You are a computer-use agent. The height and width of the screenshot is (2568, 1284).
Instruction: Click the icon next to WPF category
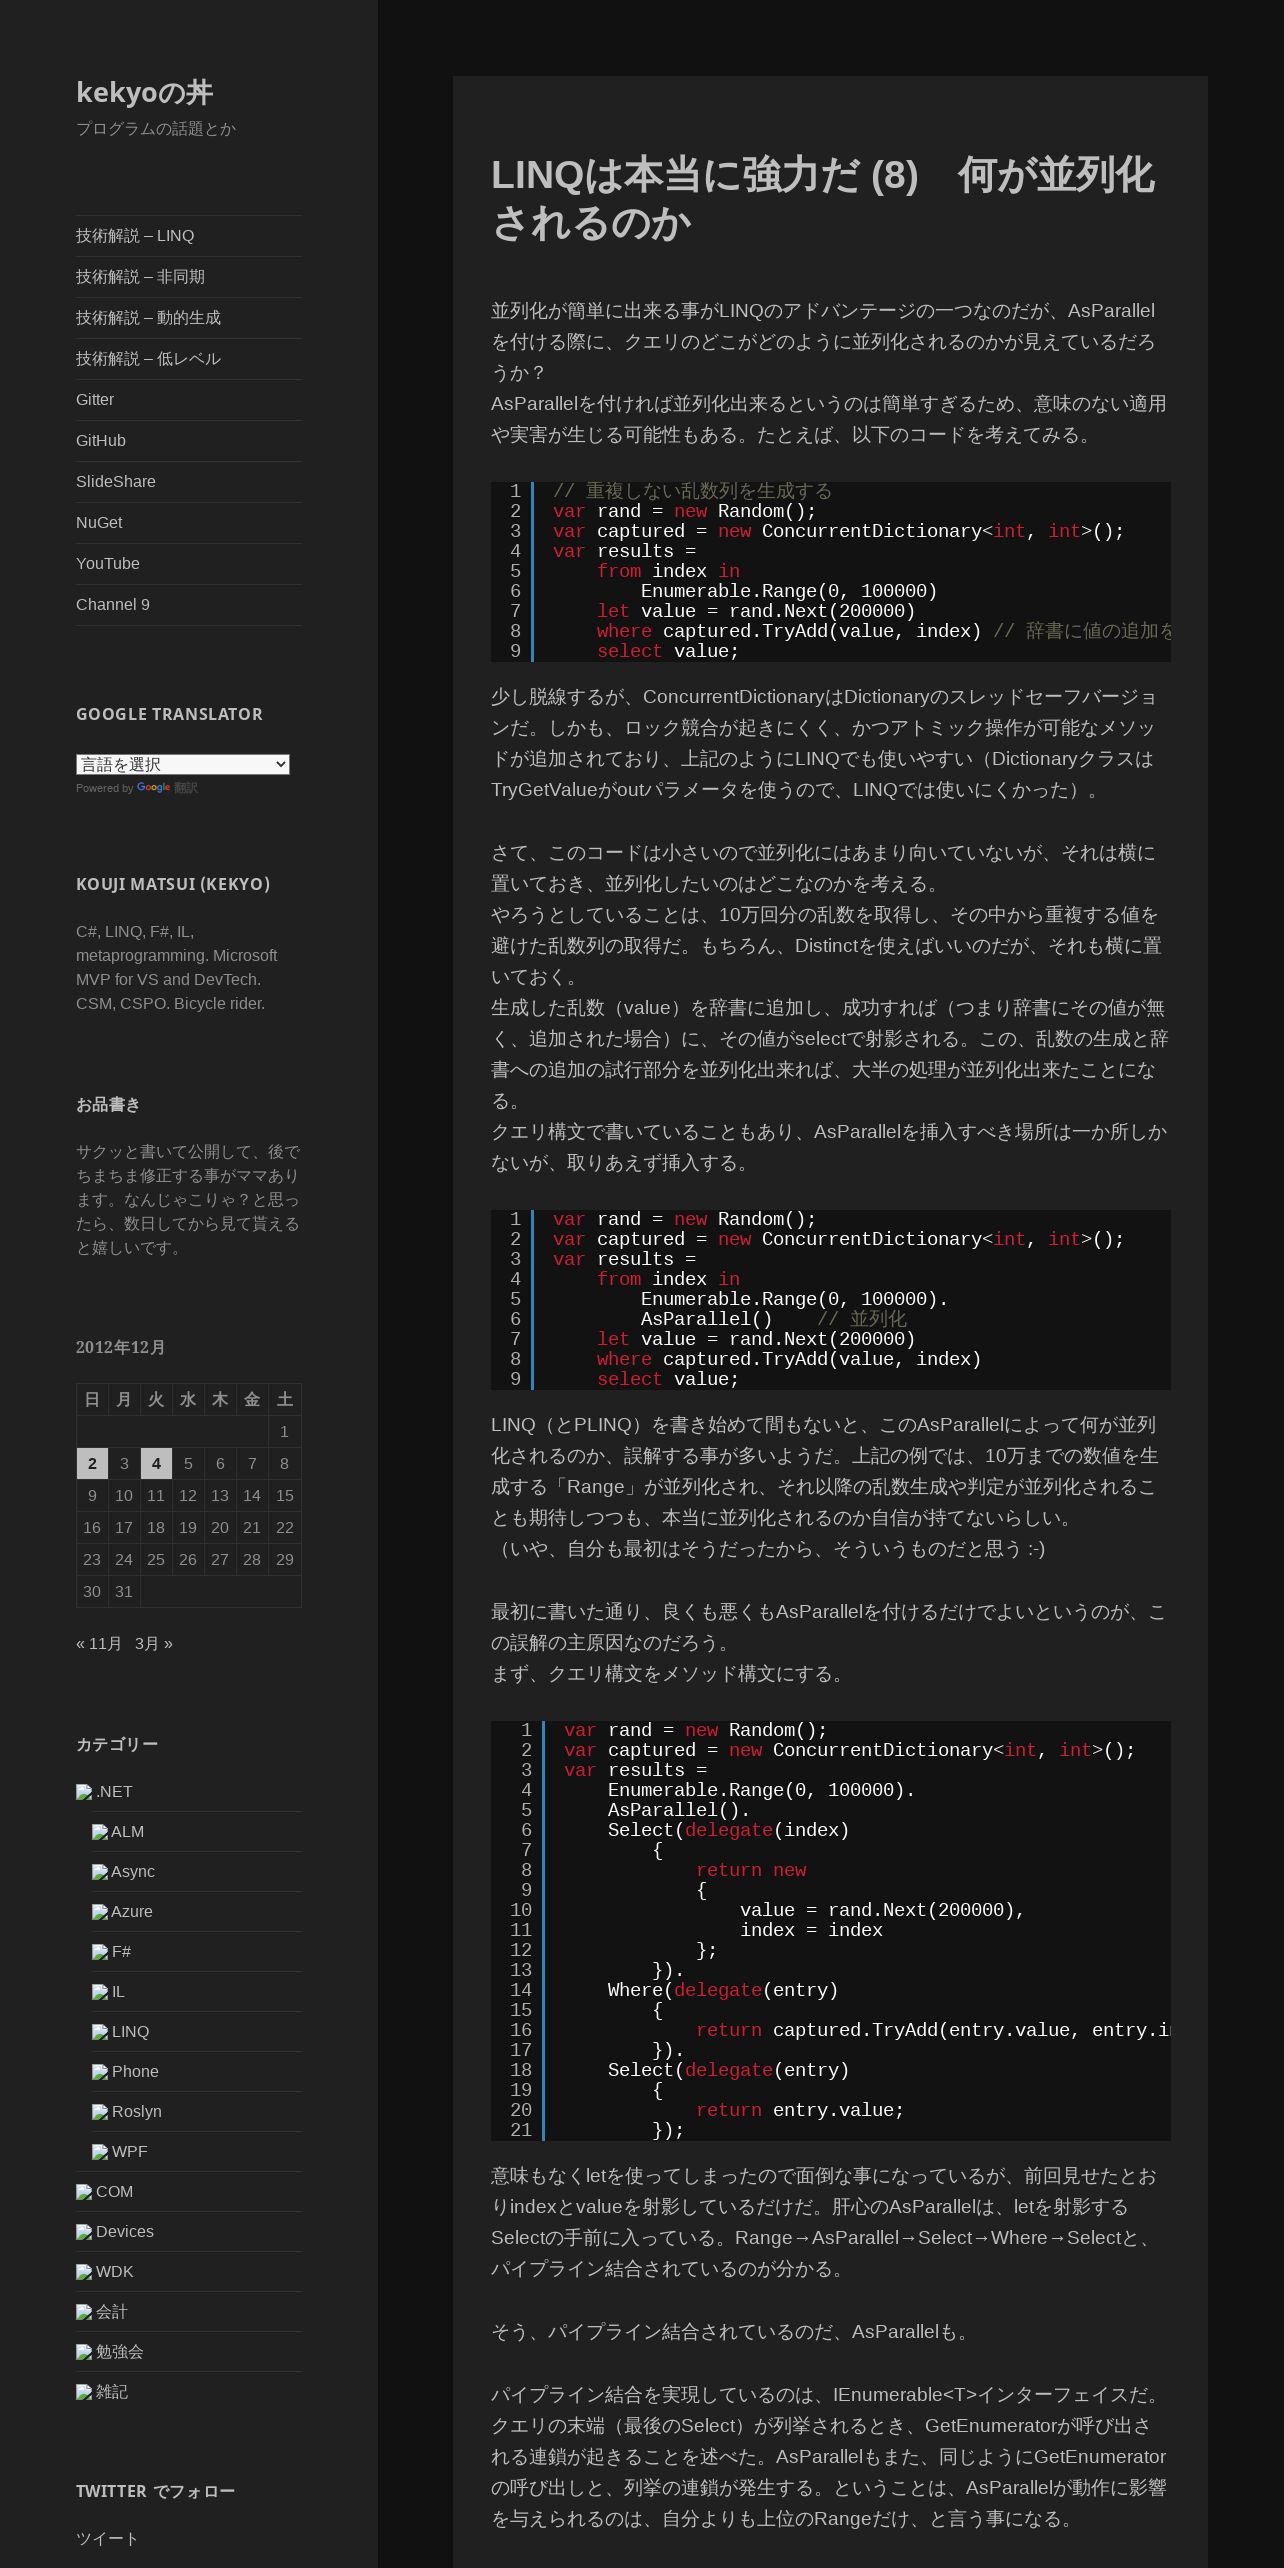point(100,2152)
